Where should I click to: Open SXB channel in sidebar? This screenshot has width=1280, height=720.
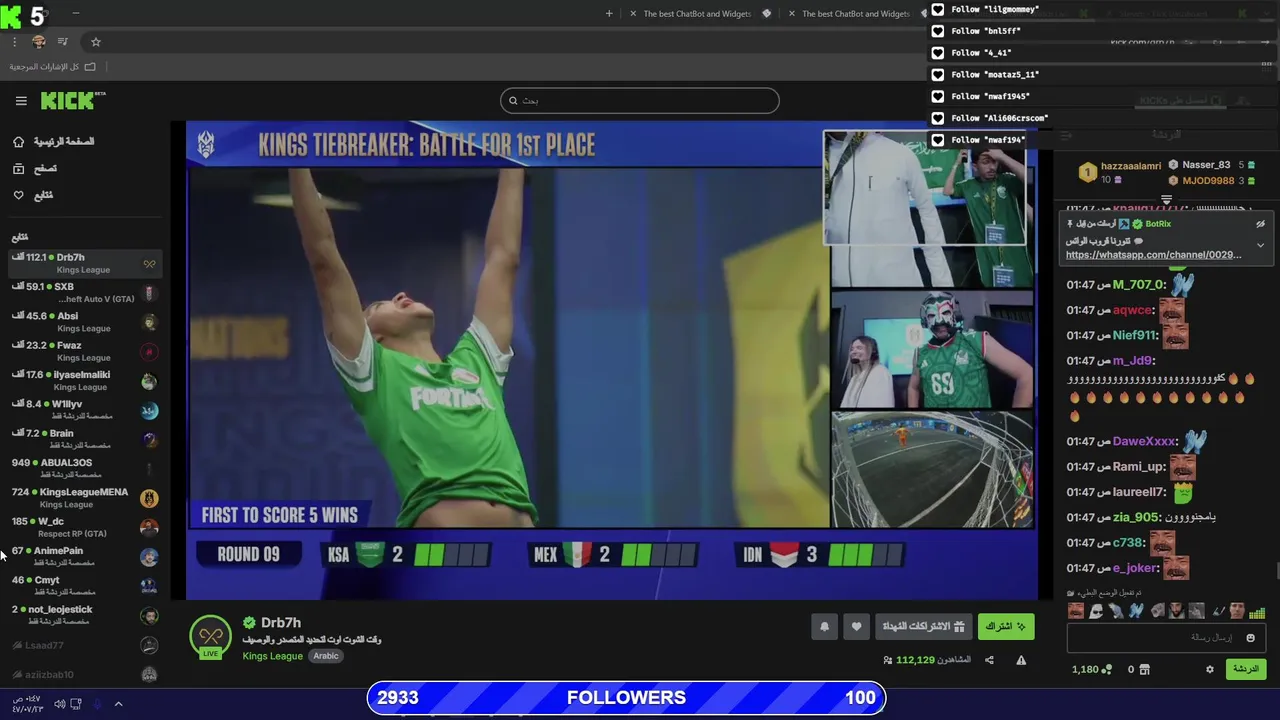(x=84, y=292)
